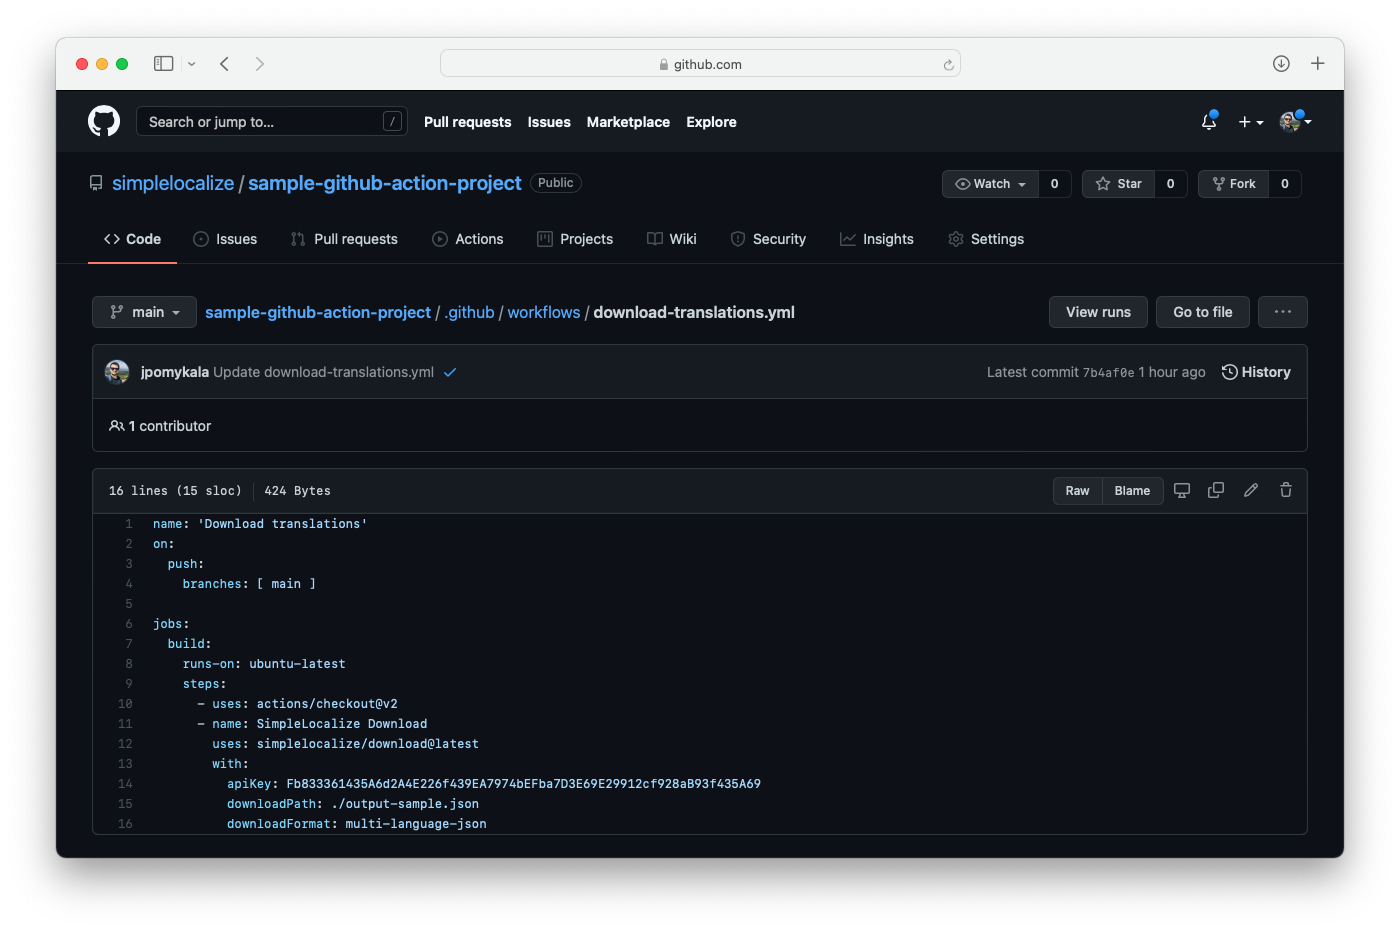The width and height of the screenshot is (1400, 932).
Task: Click the View runs button
Action: [1098, 312]
